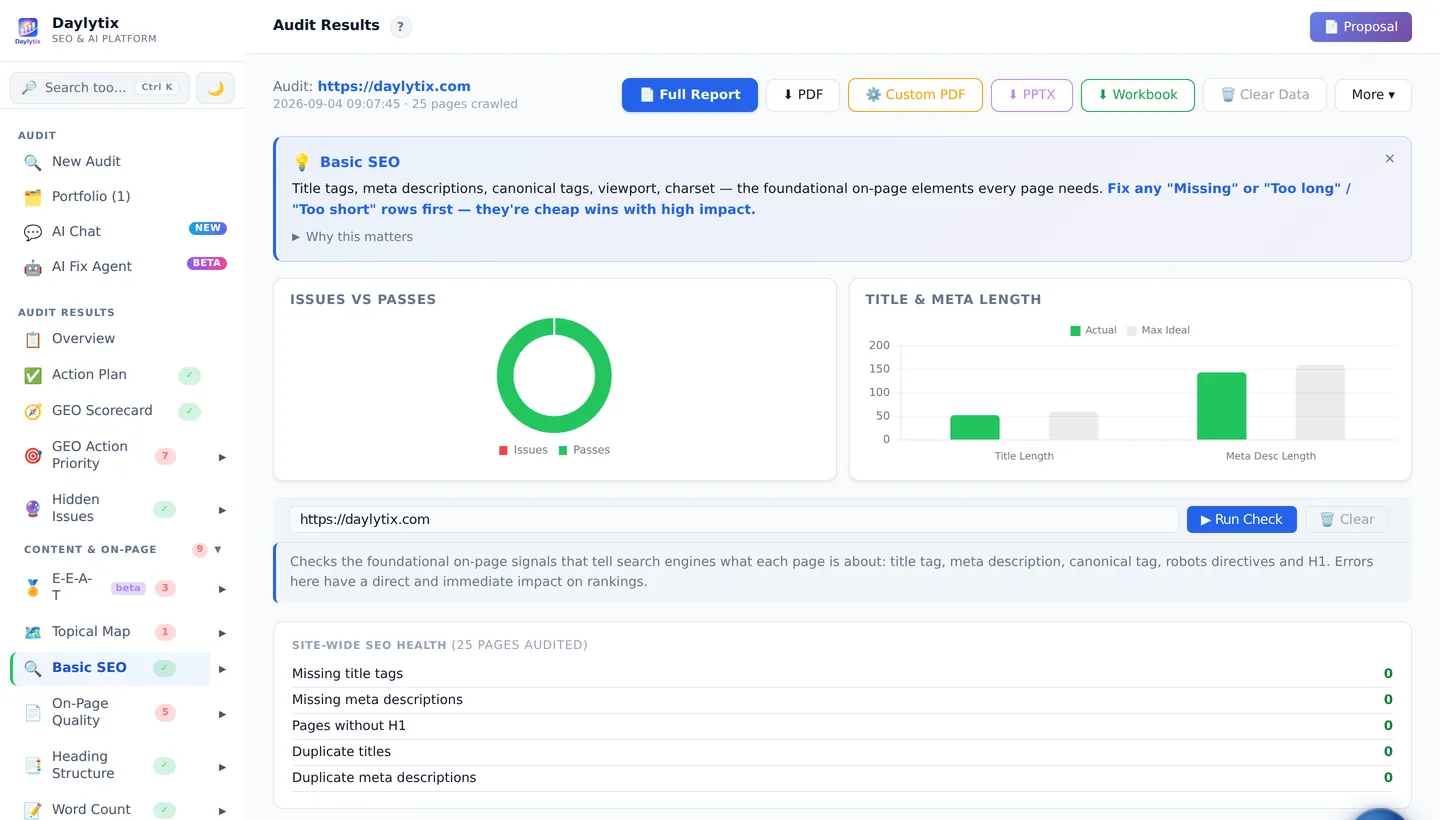The height and width of the screenshot is (820, 1440).
Task: Click the red 7 badge on GEO Action Priority
Action: pos(165,456)
